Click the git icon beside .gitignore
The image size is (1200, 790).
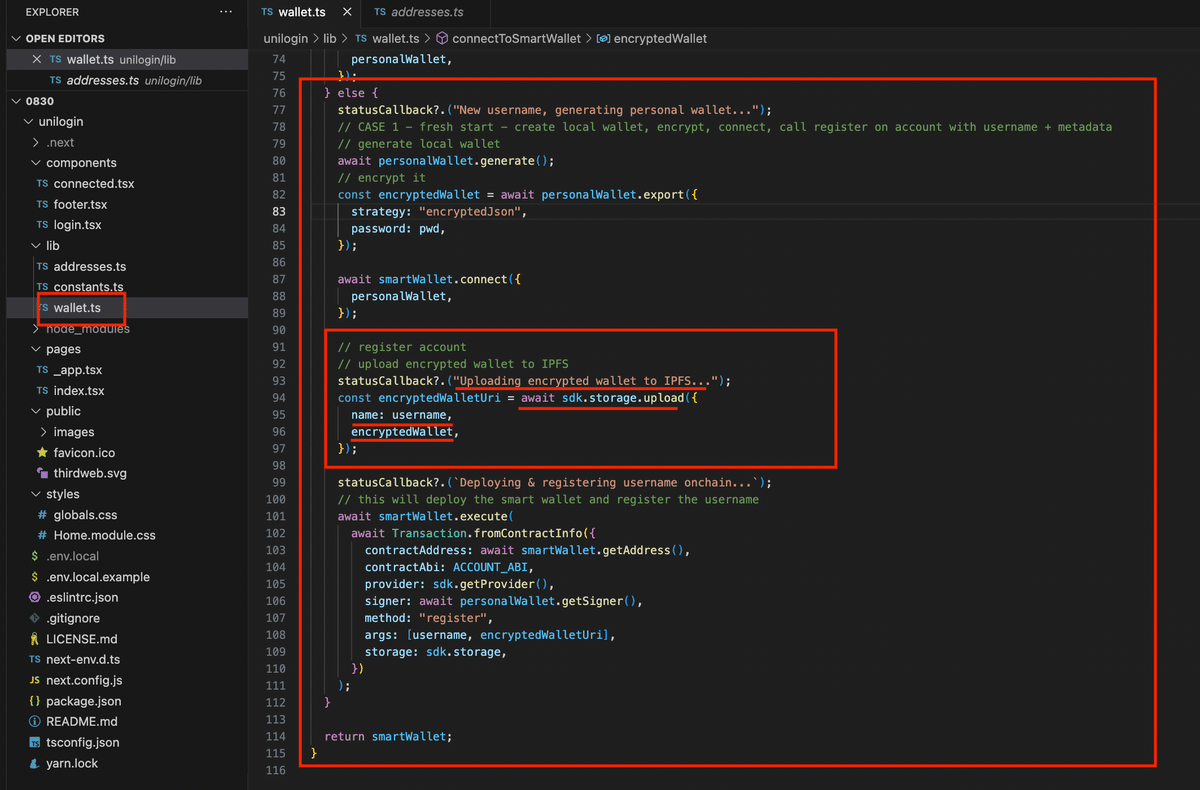tap(35, 618)
